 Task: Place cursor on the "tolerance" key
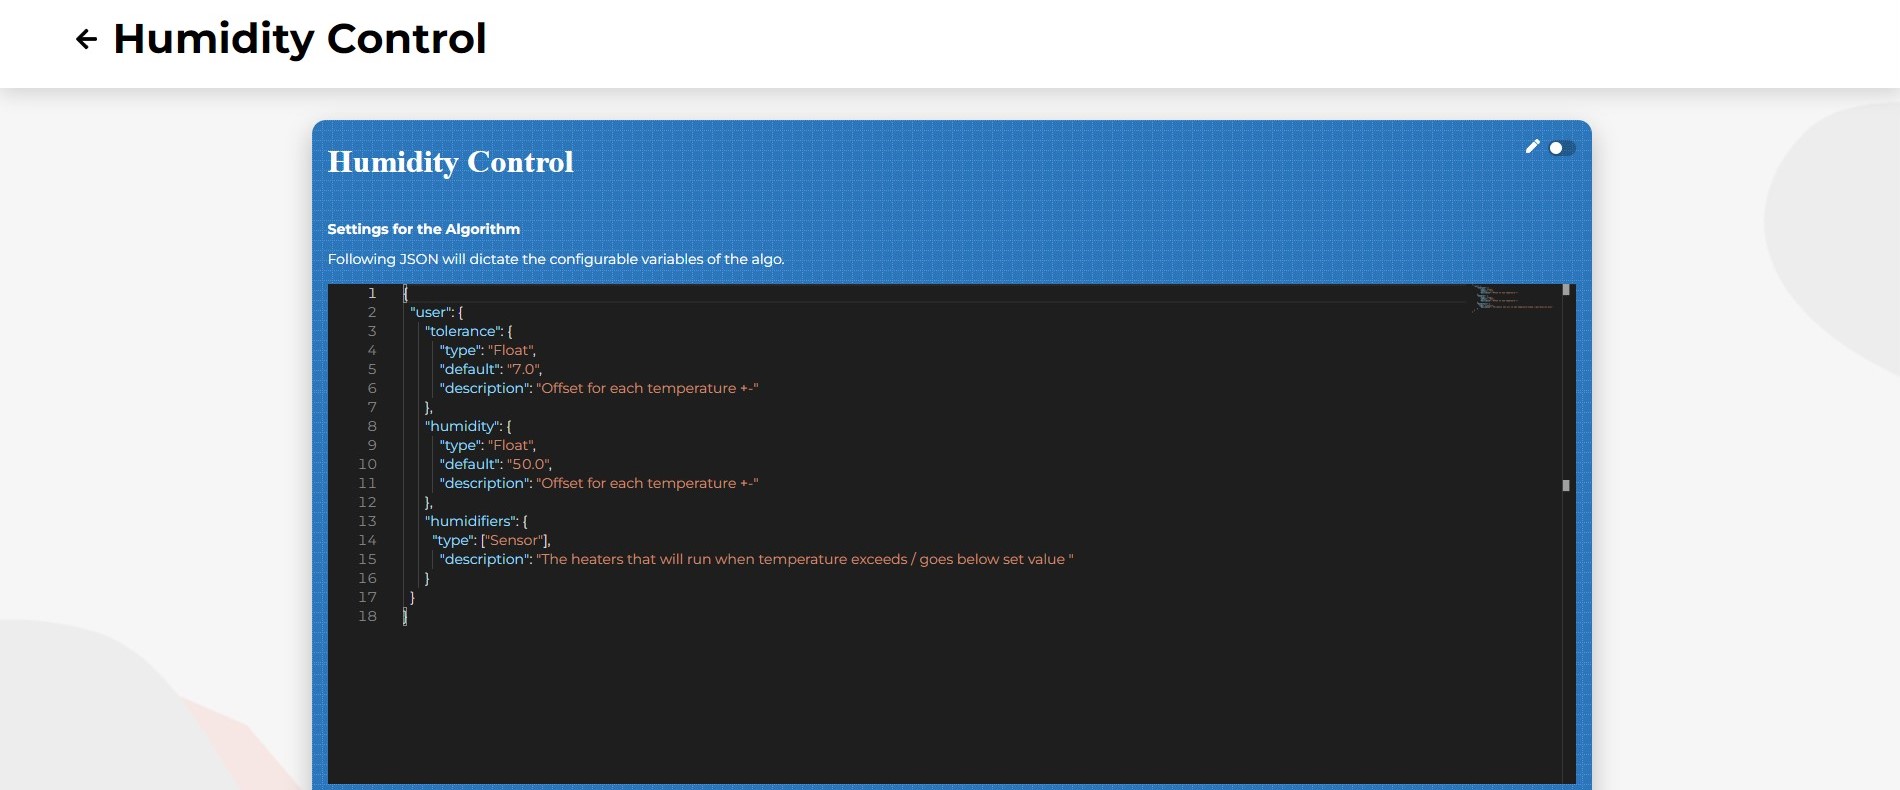tap(463, 331)
